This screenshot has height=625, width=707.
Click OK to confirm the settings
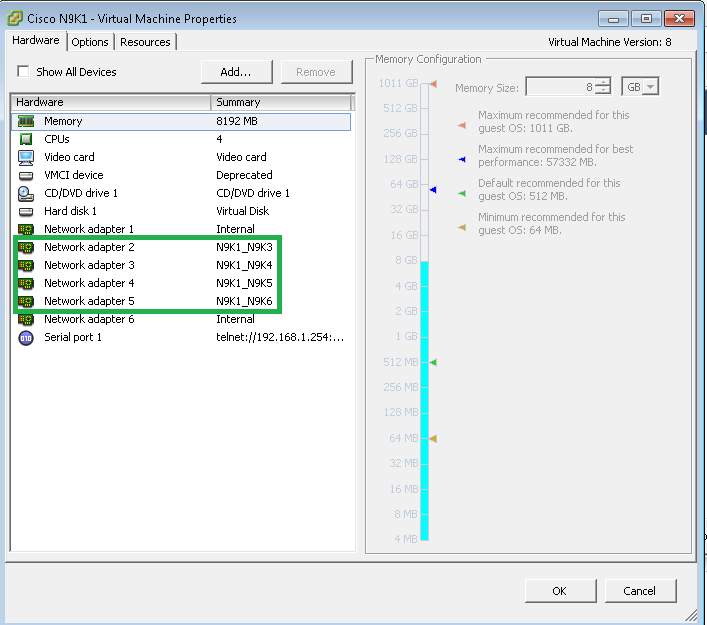pyautogui.click(x=560, y=591)
